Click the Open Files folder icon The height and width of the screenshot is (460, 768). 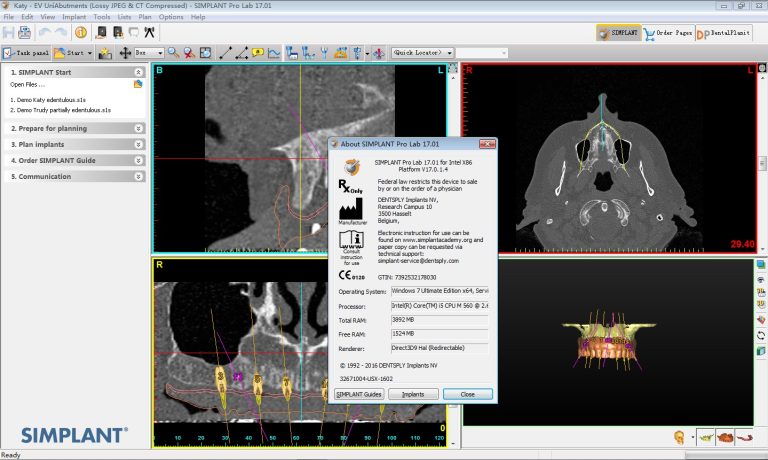138,84
